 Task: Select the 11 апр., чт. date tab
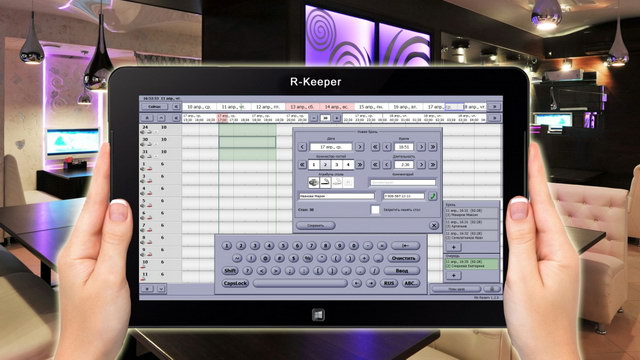(x=233, y=107)
